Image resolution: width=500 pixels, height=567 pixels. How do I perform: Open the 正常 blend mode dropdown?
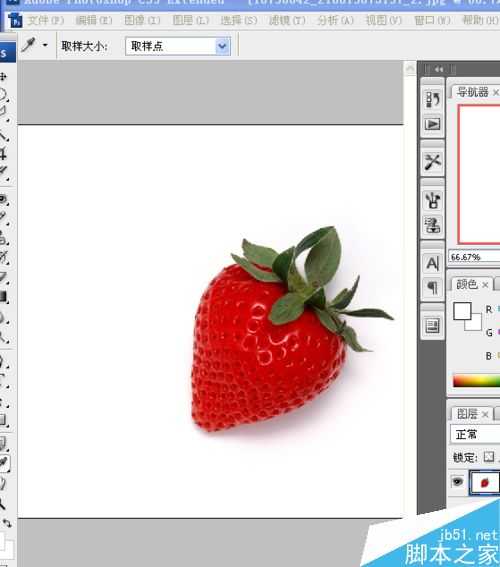(x=475, y=434)
